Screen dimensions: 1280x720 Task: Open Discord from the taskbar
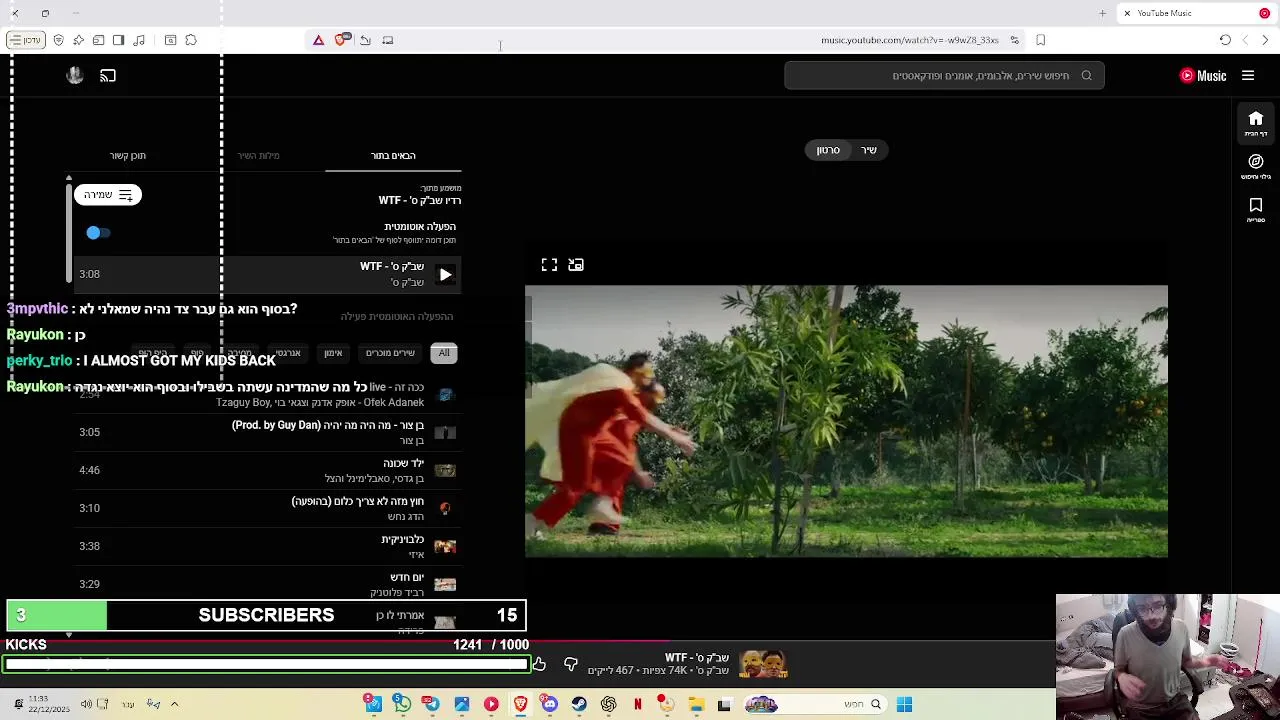point(549,704)
